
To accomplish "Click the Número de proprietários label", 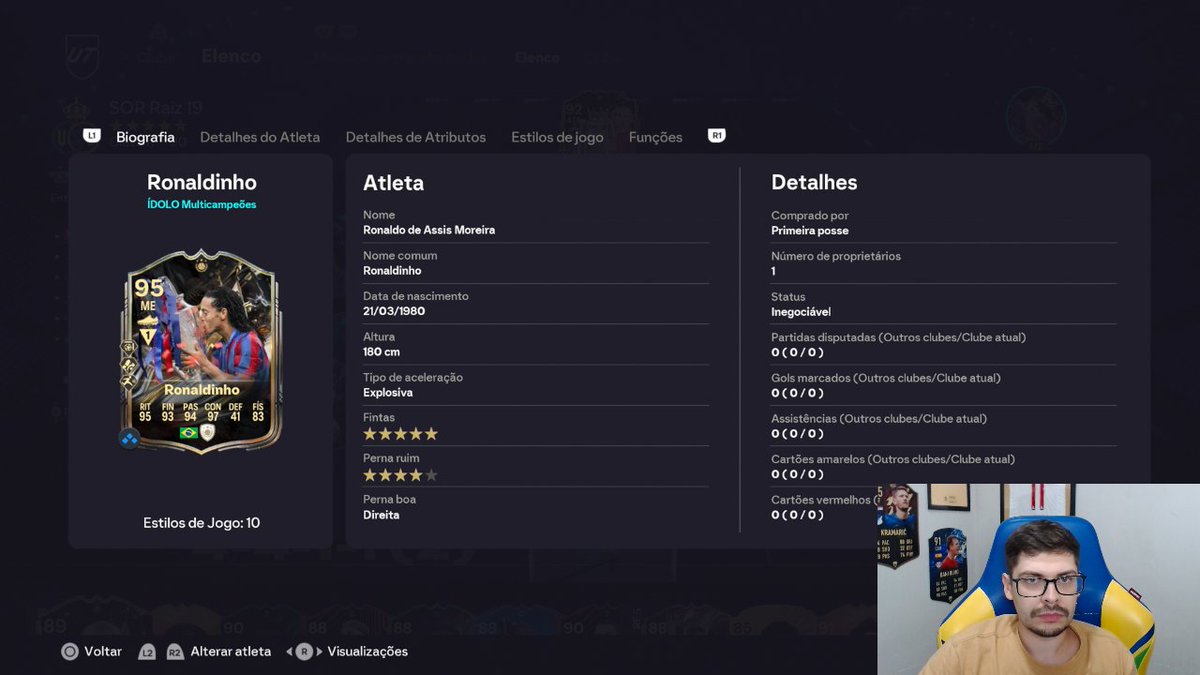I will pos(836,256).
